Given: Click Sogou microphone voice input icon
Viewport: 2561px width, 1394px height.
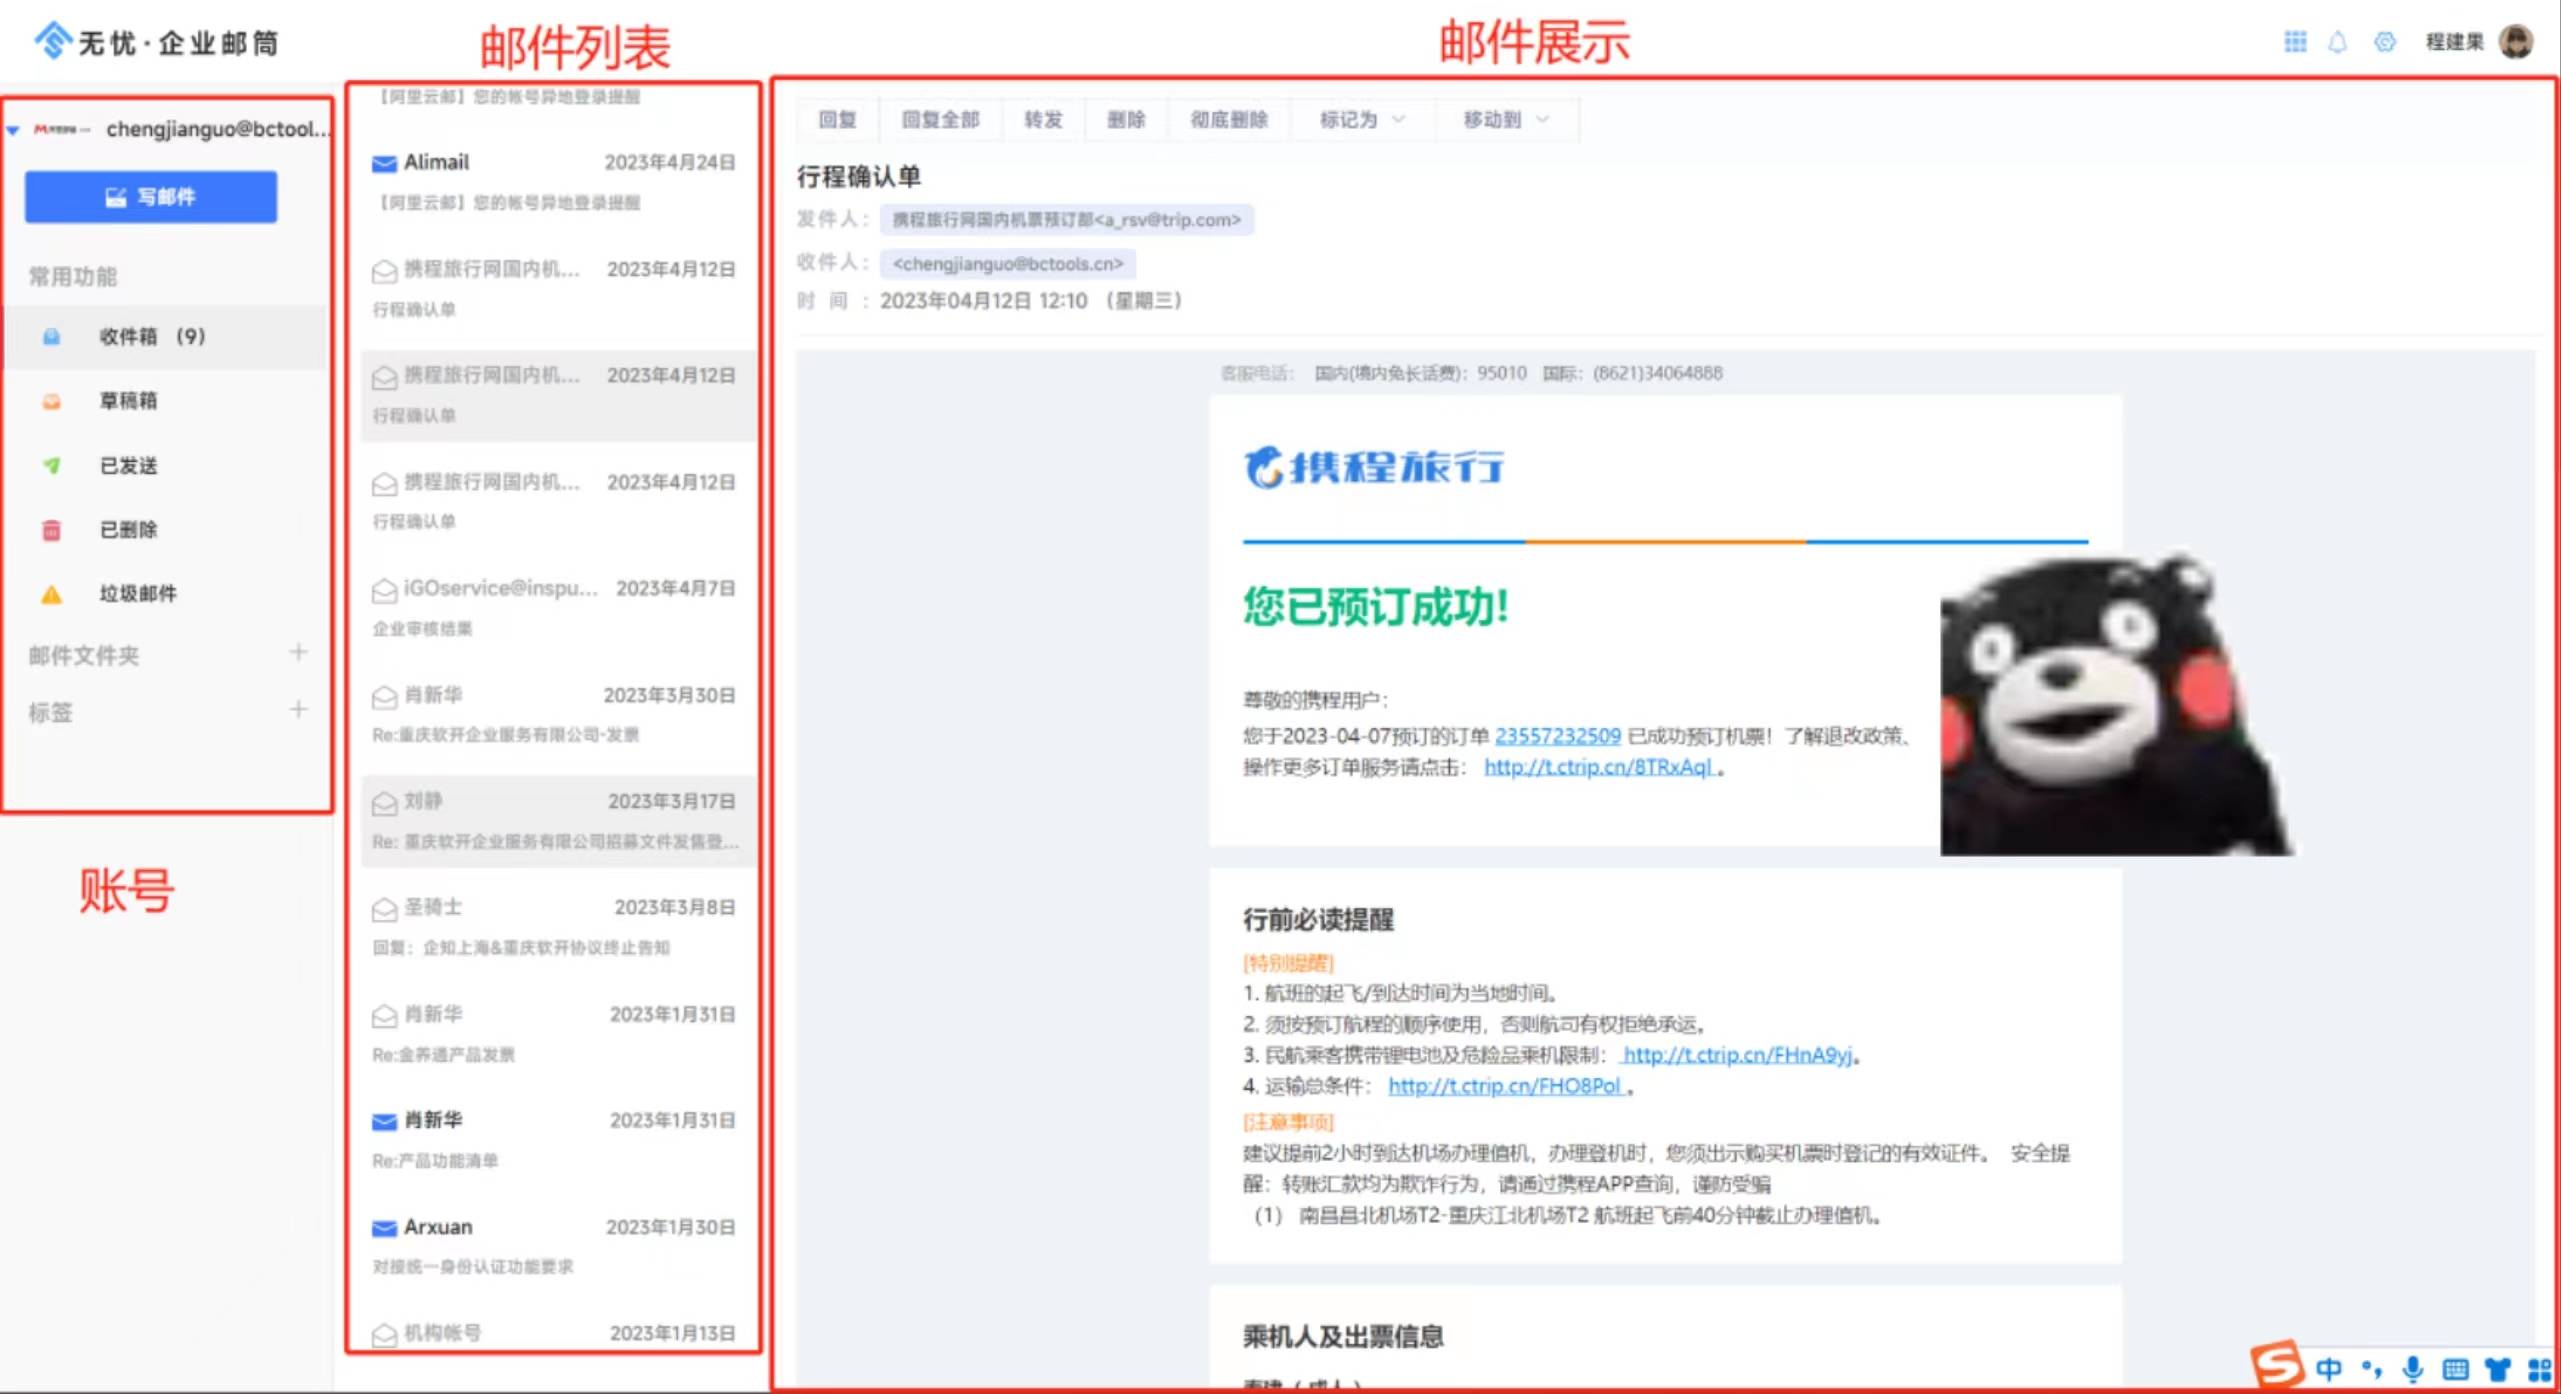Looking at the screenshot, I should click(x=2412, y=1368).
